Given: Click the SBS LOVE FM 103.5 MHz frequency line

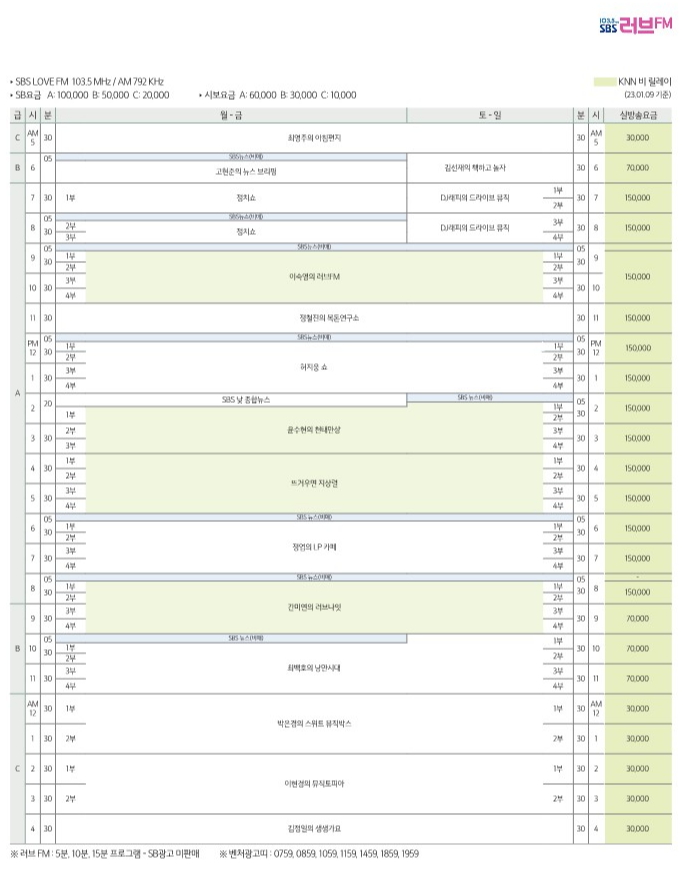Looking at the screenshot, I should tap(87, 81).
